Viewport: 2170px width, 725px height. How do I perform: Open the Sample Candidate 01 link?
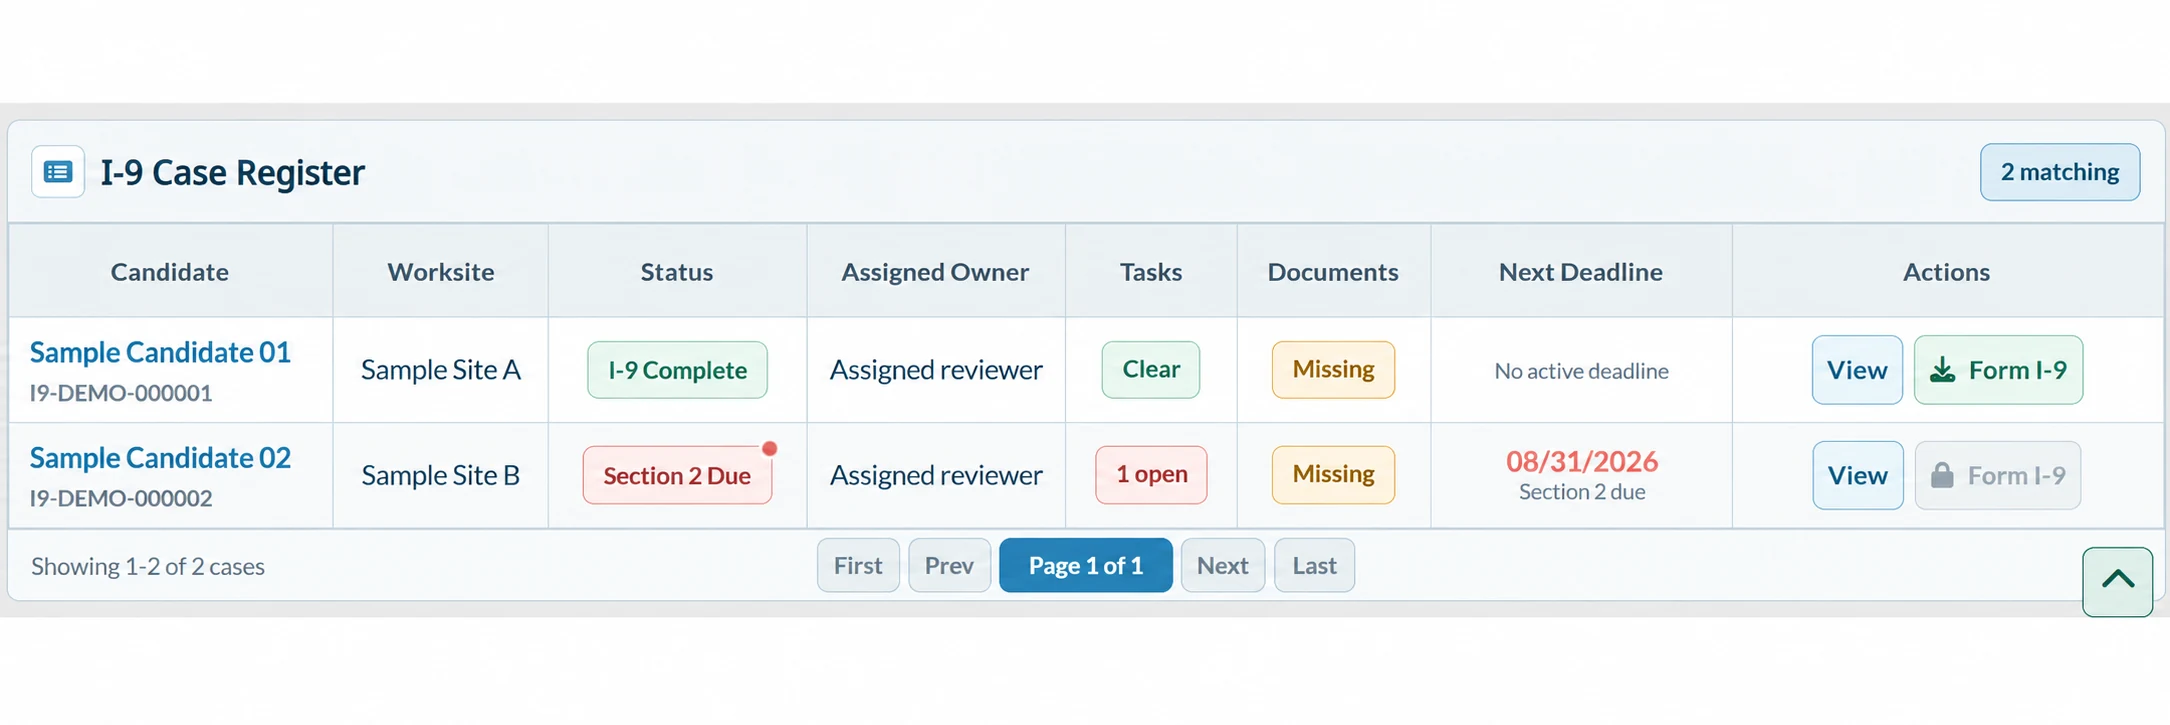[160, 352]
